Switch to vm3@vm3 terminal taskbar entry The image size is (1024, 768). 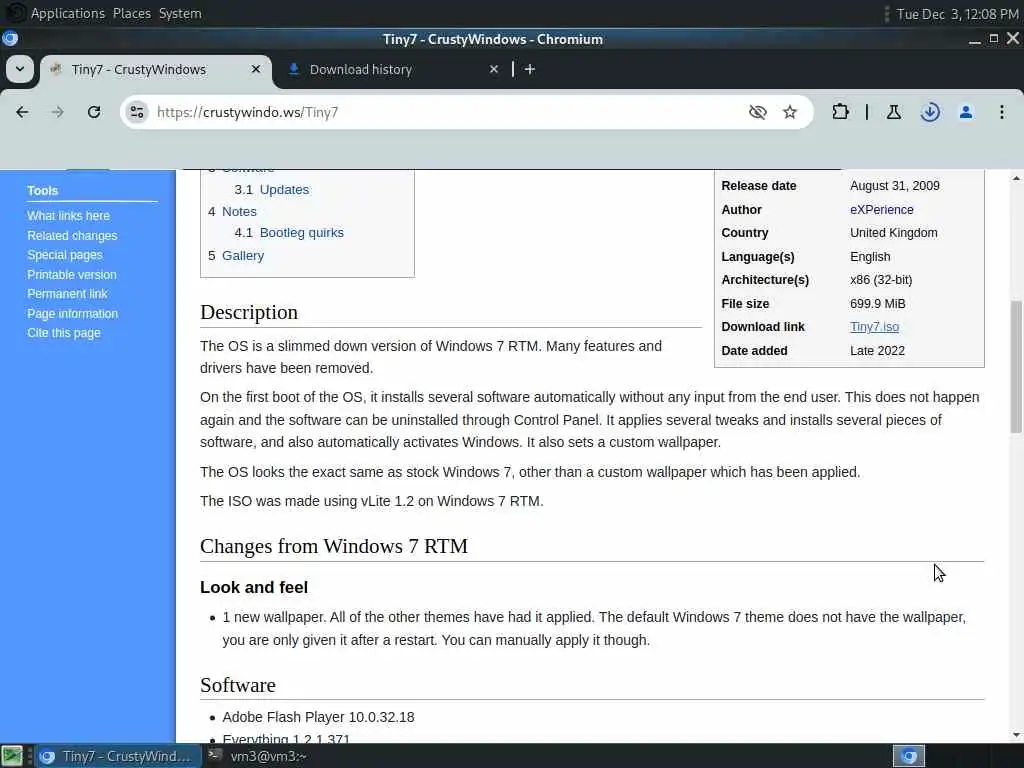[x=258, y=756]
